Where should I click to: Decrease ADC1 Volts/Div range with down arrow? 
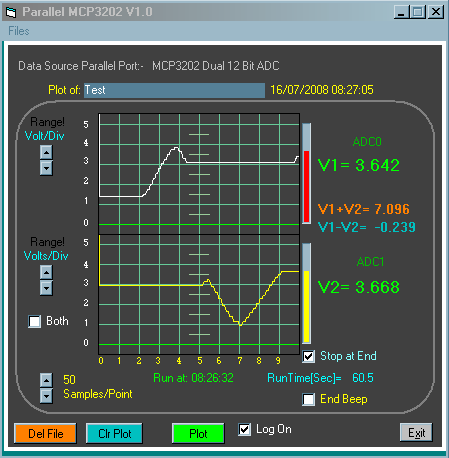[46, 288]
